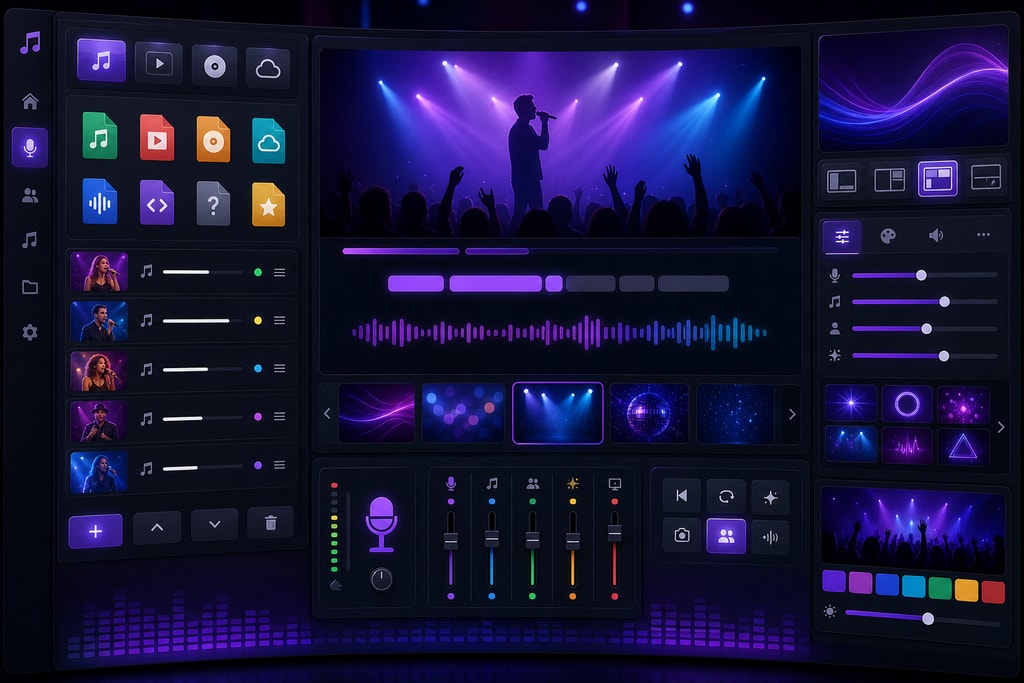Click the large purple microphone icon

click(381, 524)
